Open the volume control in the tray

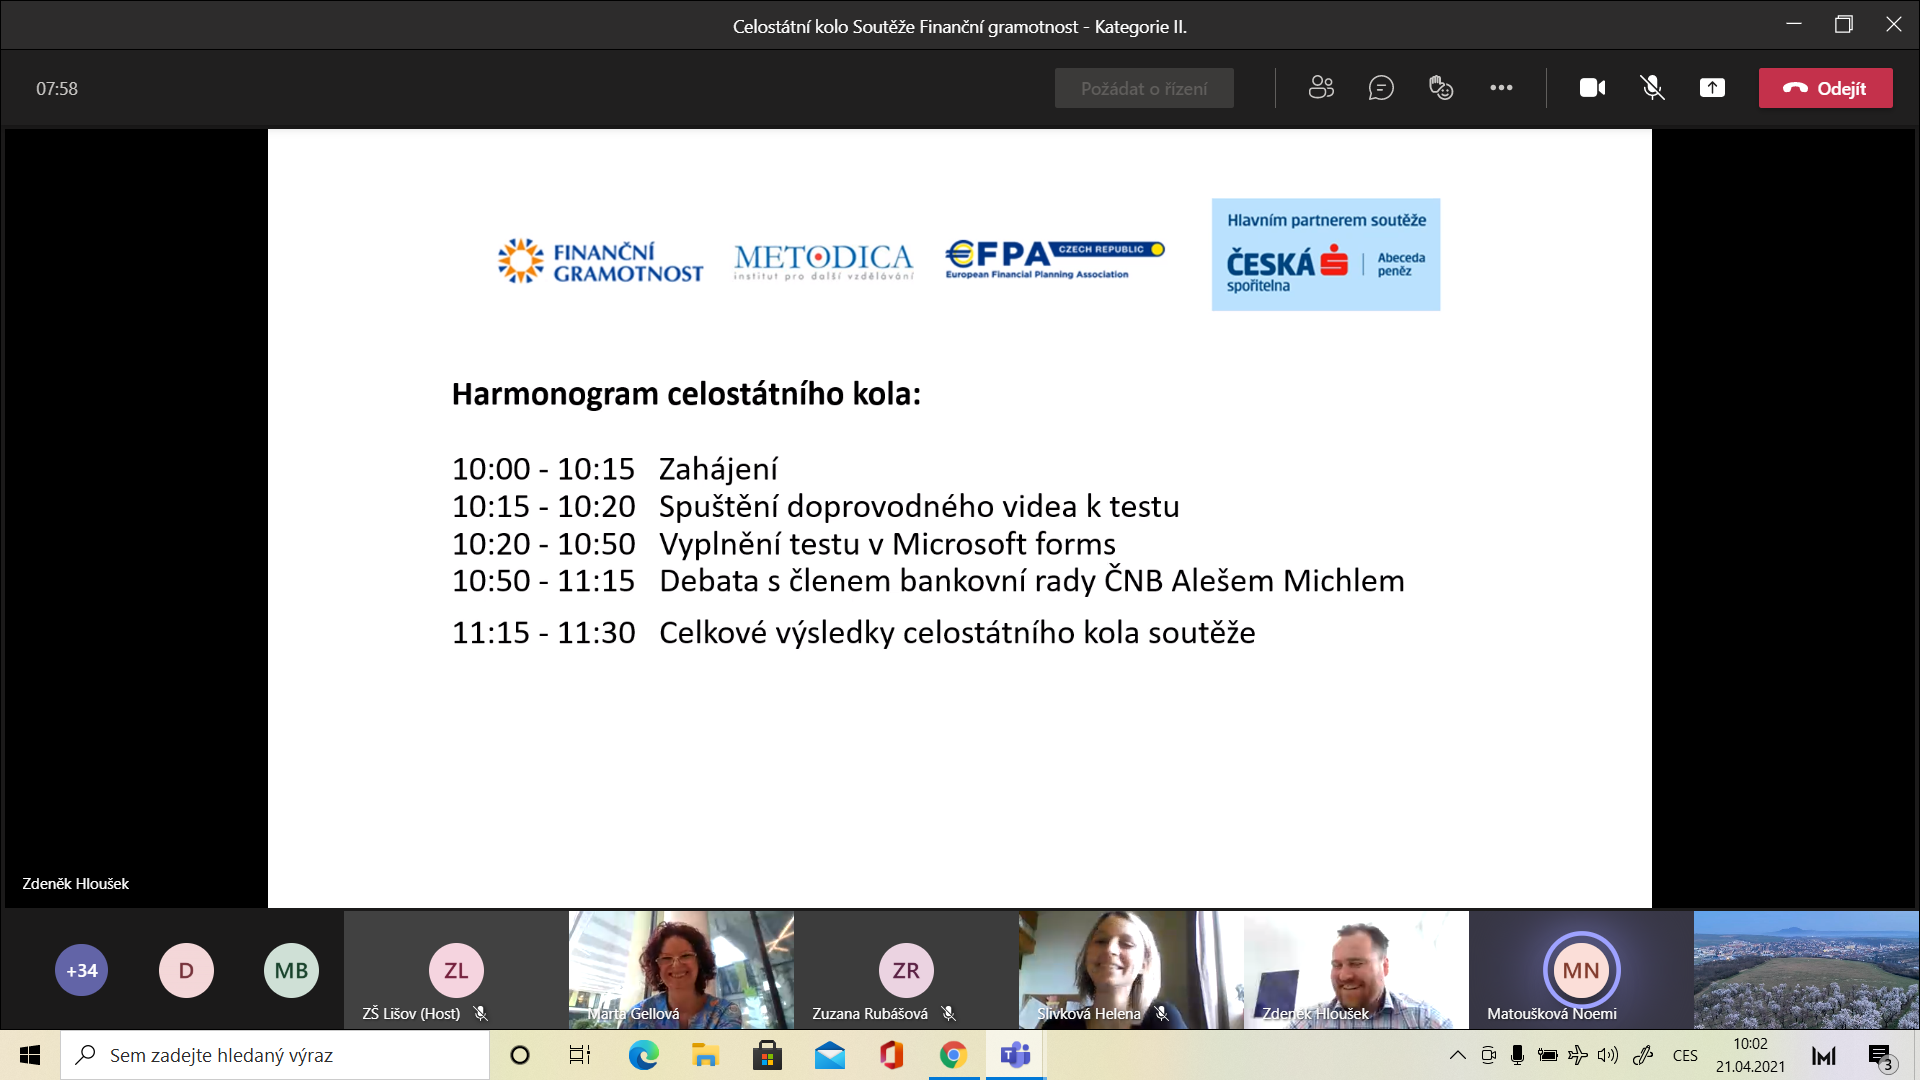pyautogui.click(x=1608, y=1055)
